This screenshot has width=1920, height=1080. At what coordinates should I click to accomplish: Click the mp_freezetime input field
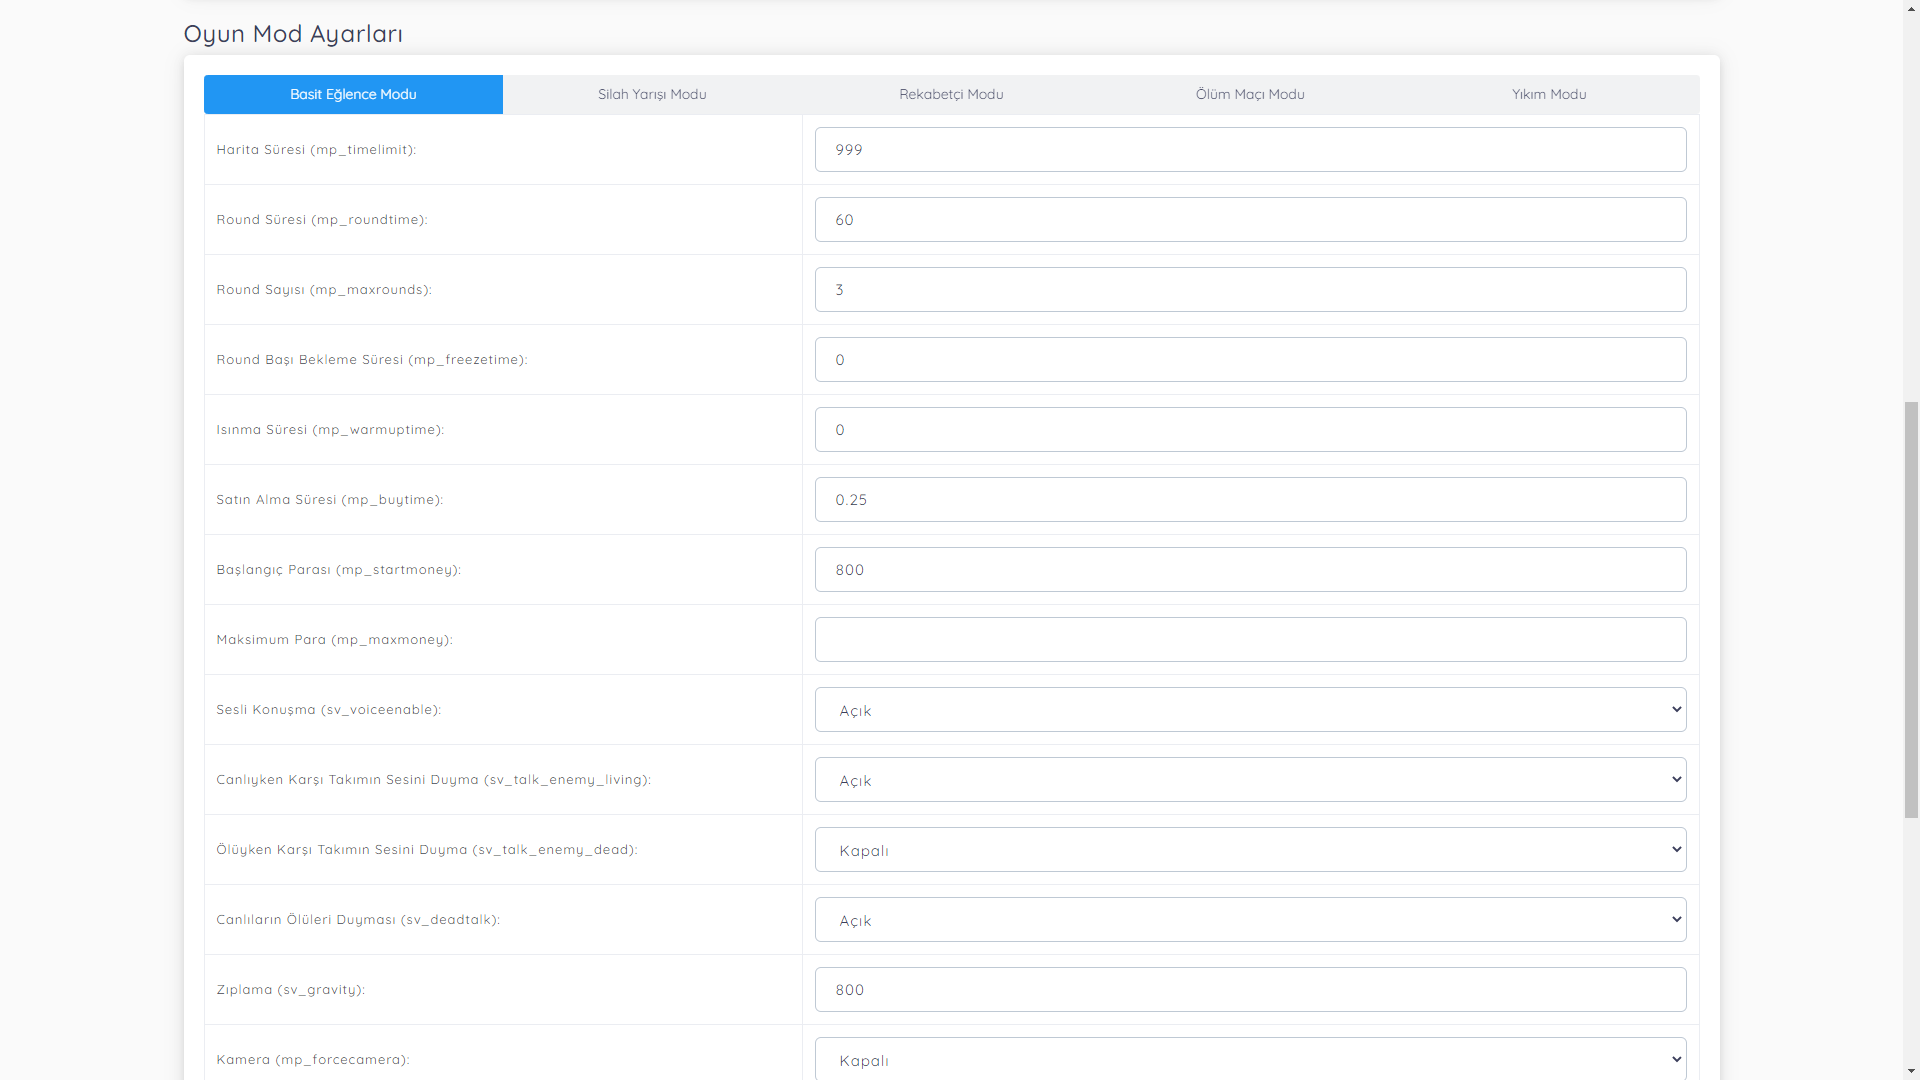pos(1250,359)
